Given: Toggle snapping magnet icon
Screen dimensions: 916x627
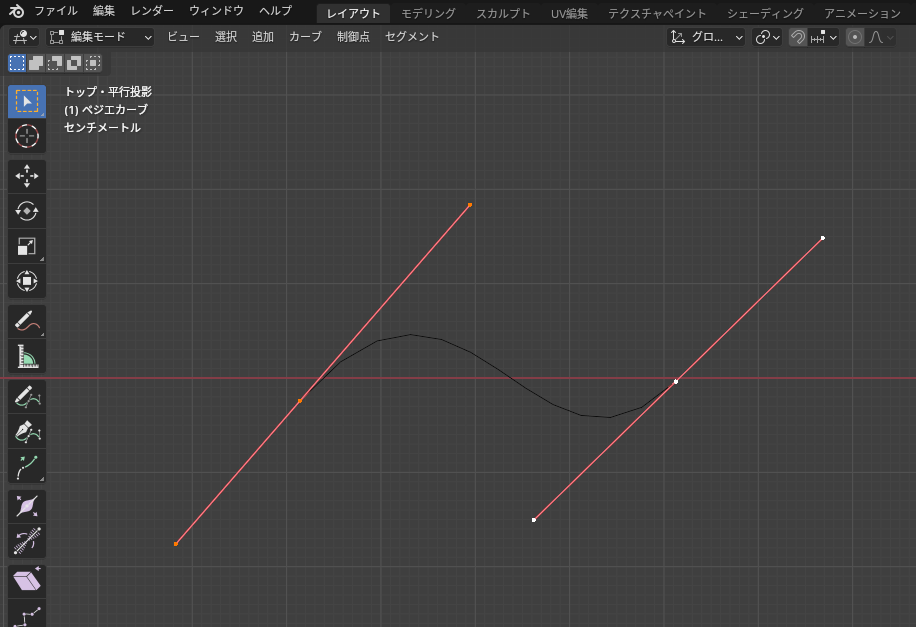Looking at the screenshot, I should [797, 37].
